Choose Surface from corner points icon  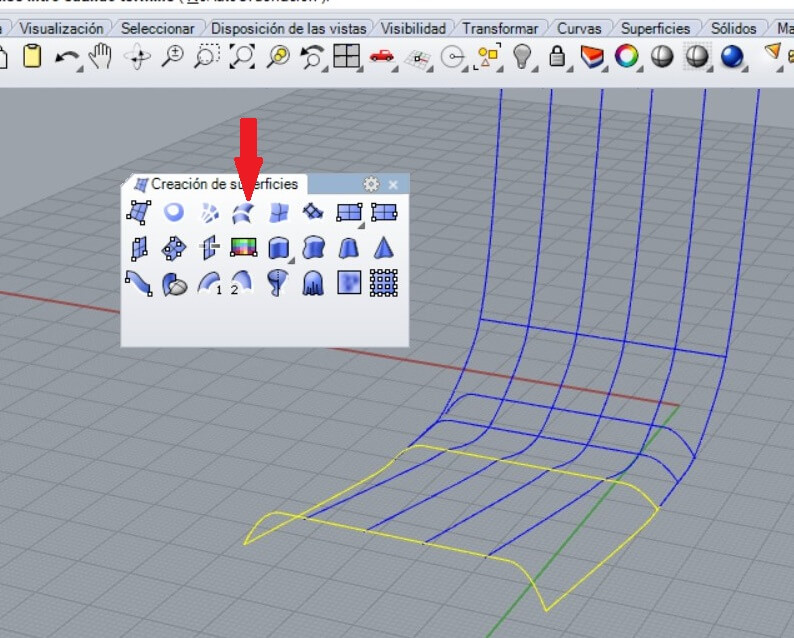click(139, 212)
